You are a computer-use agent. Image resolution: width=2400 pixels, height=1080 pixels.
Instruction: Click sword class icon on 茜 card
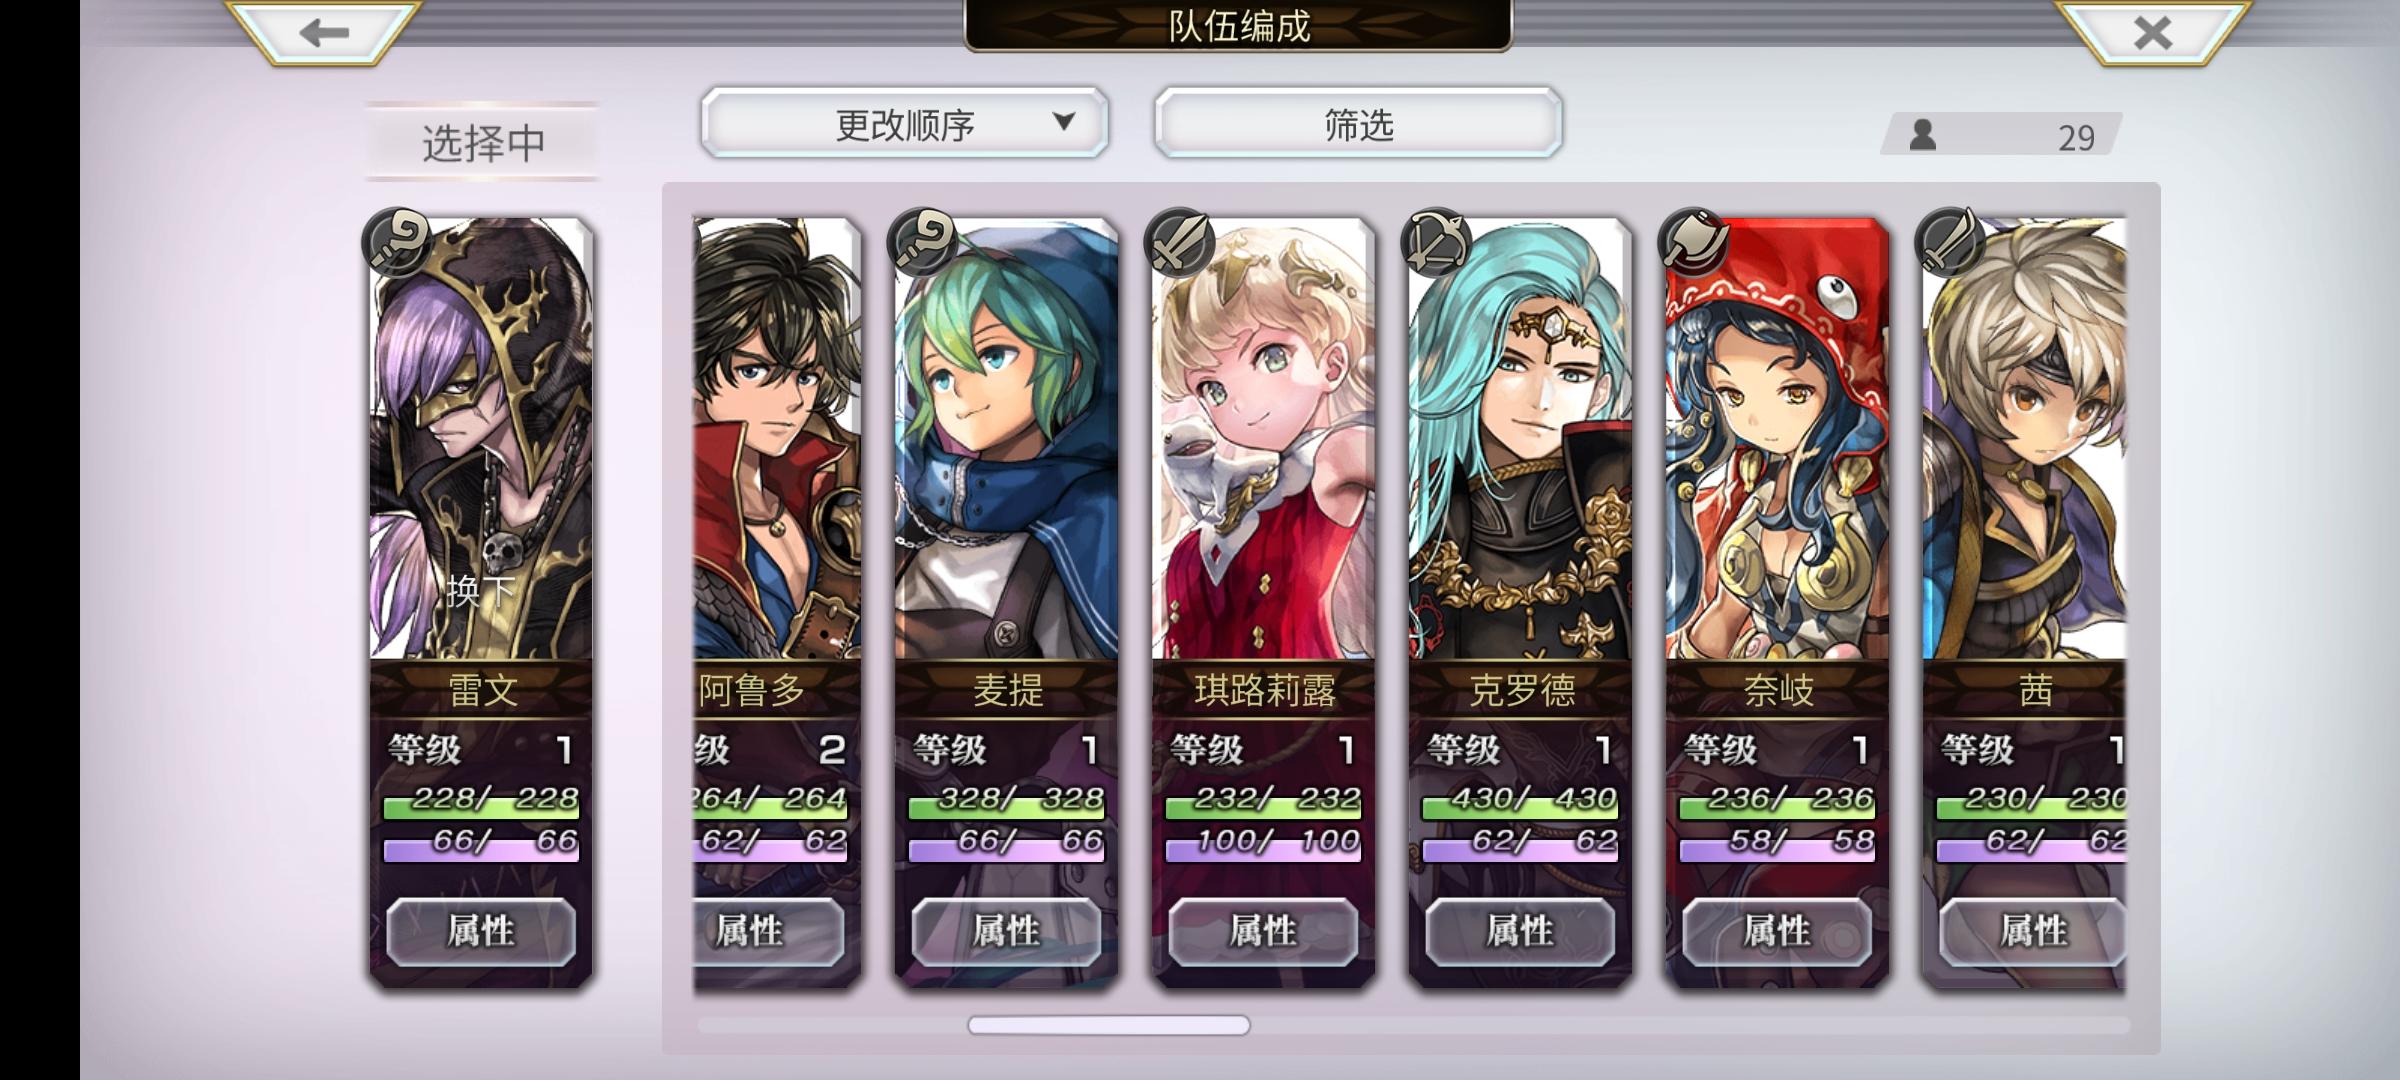click(1950, 241)
